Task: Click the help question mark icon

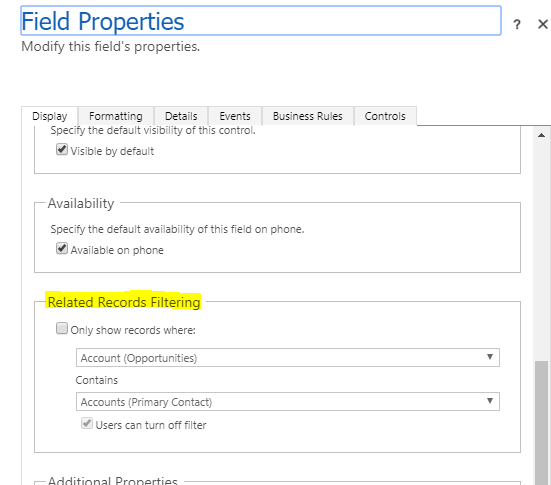Action: click(517, 25)
